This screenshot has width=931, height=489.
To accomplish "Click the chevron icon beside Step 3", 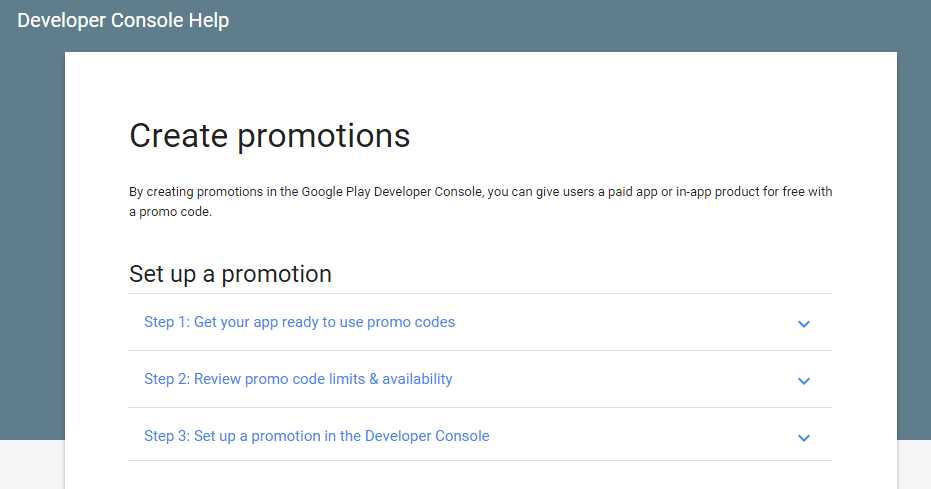I will (x=804, y=437).
